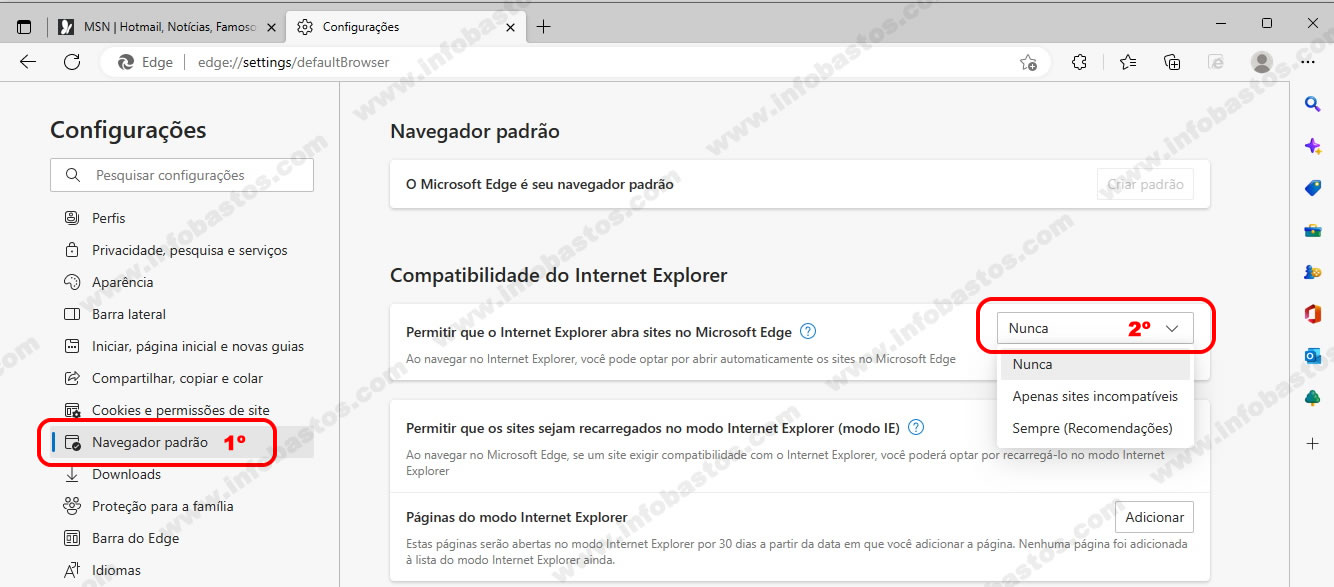Viewport: 1334px width, 587px height.
Task: Open Proteção para a família settings
Action: pyautogui.click(x=182, y=506)
